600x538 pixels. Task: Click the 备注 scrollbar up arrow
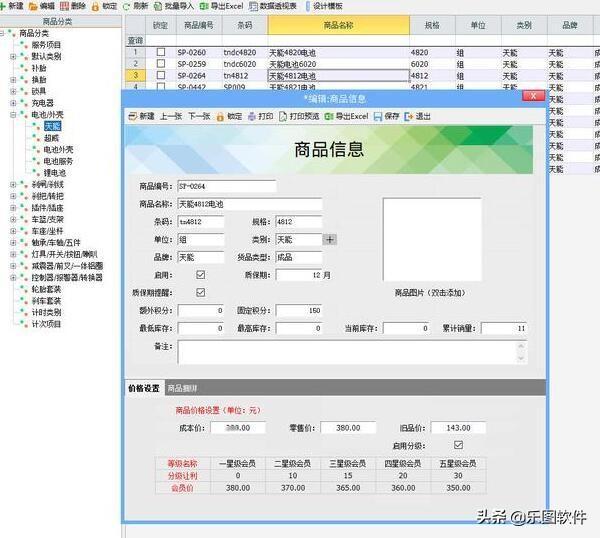(x=521, y=346)
